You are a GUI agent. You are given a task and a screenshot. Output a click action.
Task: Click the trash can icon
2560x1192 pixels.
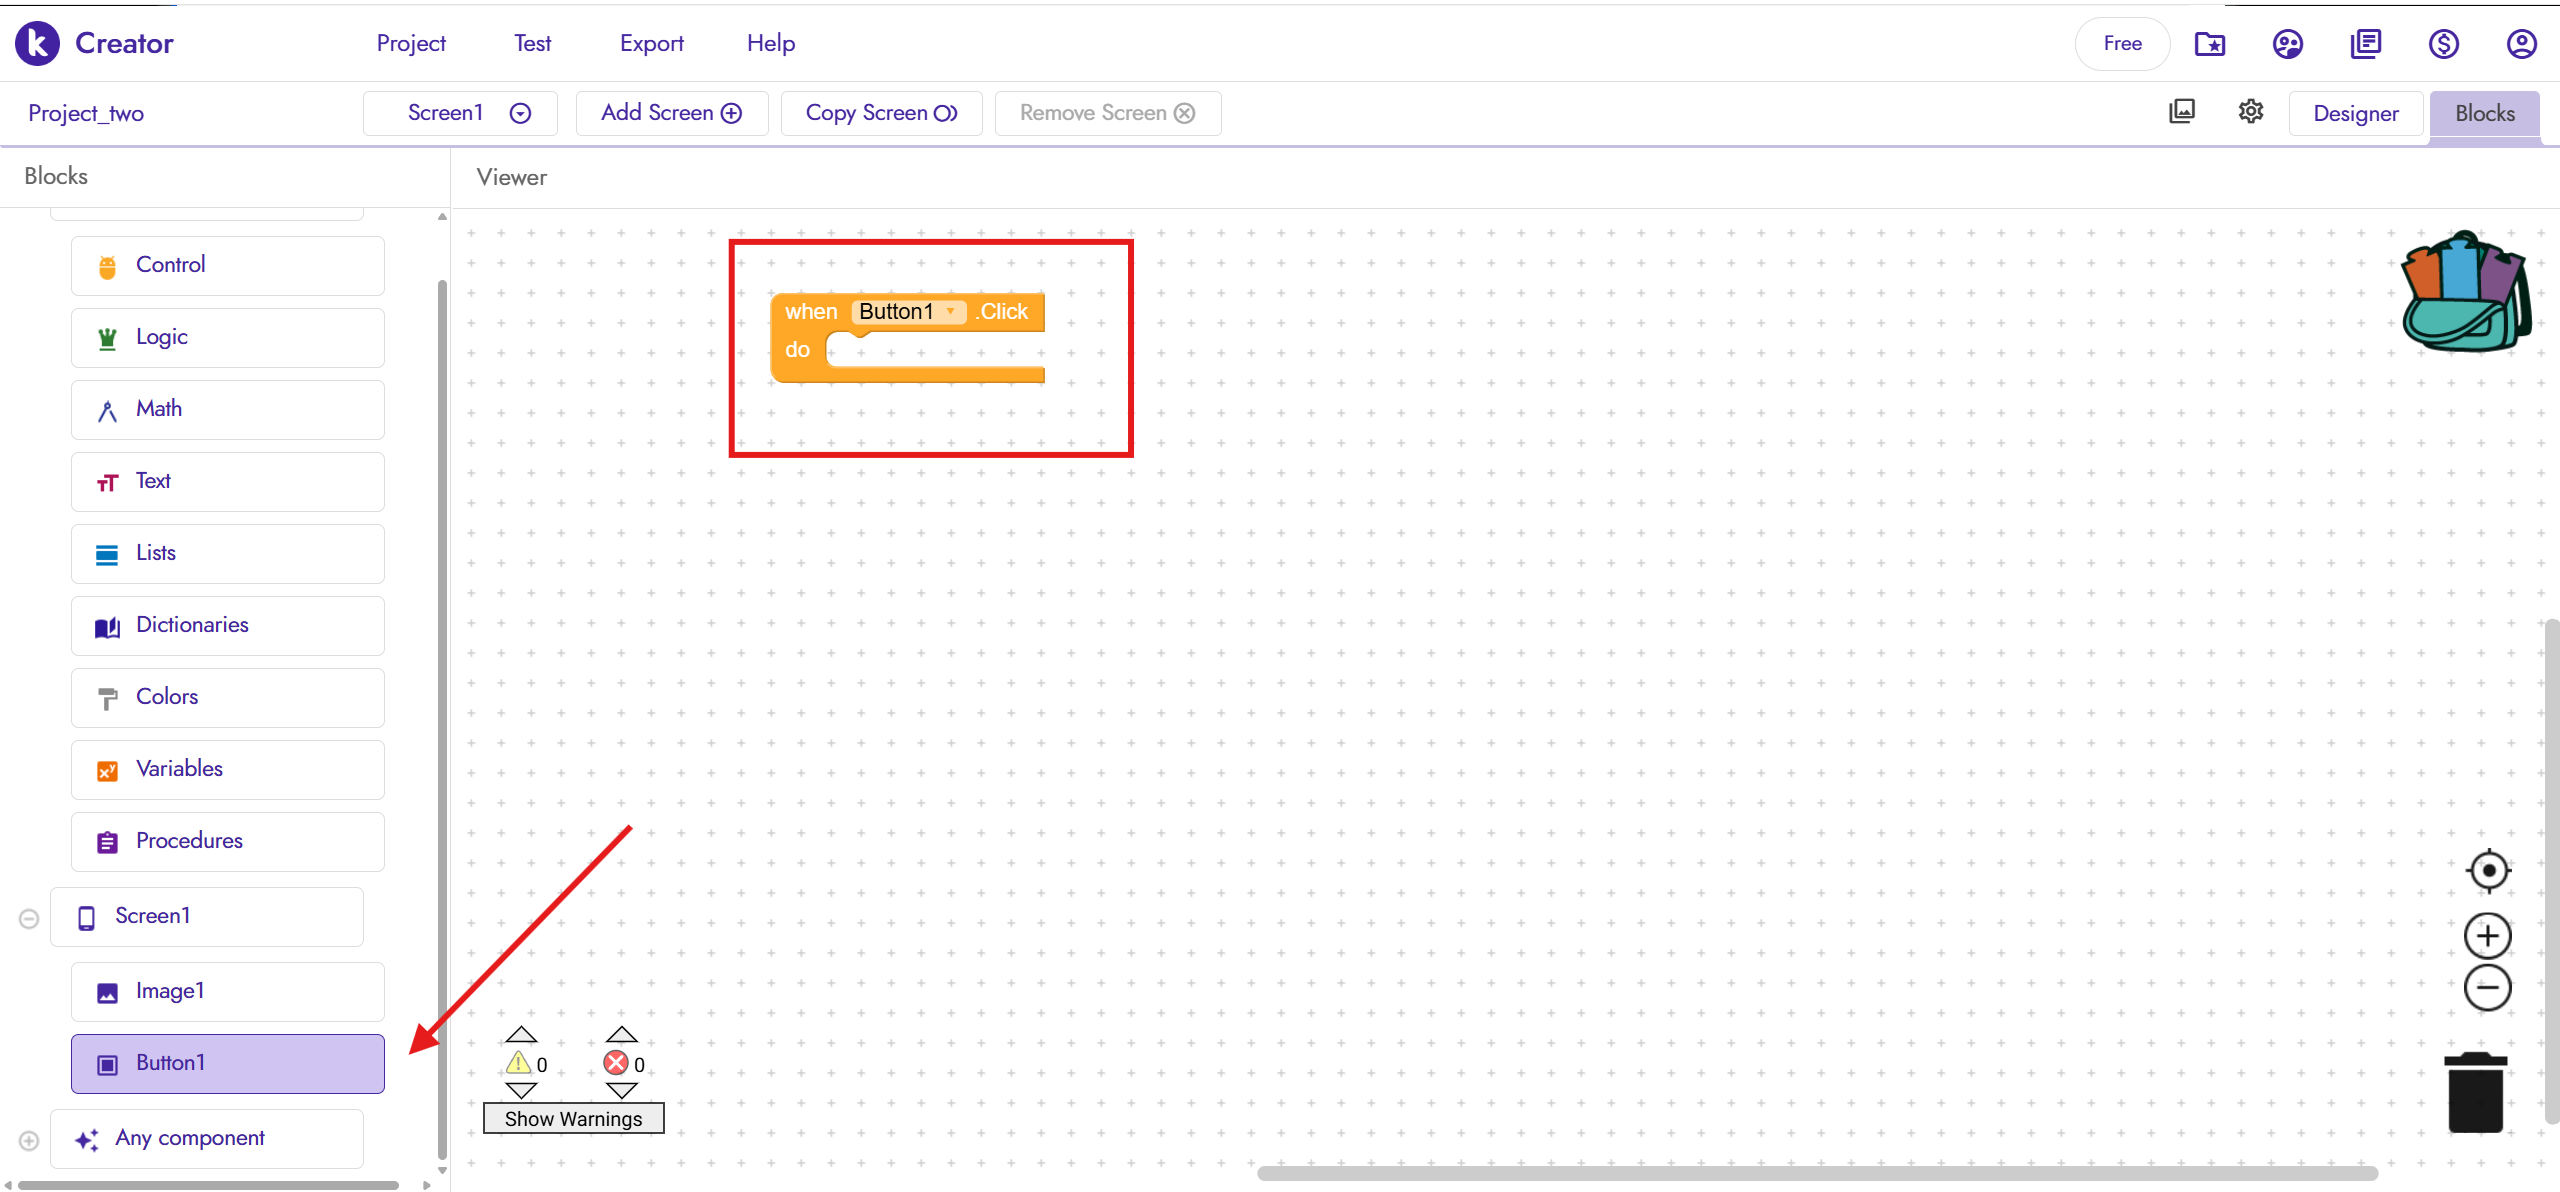(x=2475, y=1093)
